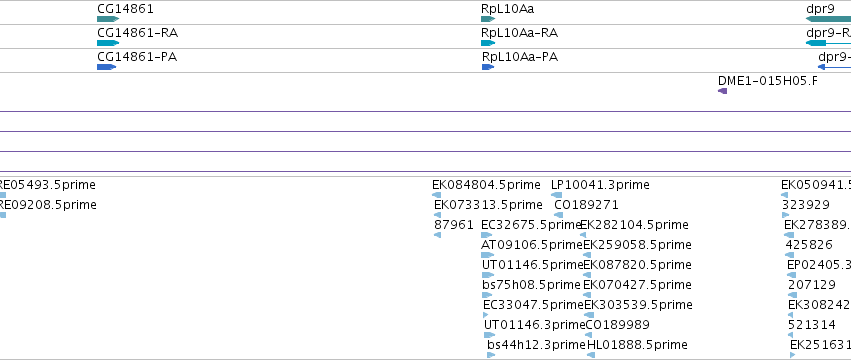851x360 pixels.
Task: Click the EC32675.5prime EST label
Action: (x=531, y=225)
